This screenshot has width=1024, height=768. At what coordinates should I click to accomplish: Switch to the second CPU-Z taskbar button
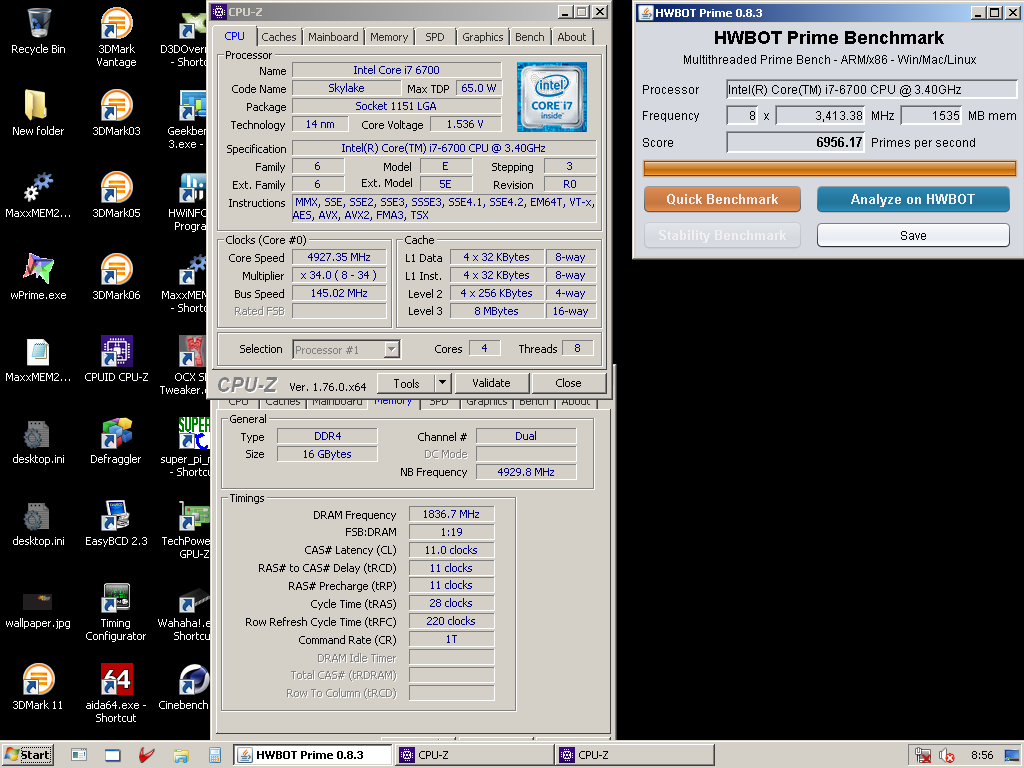pos(635,755)
